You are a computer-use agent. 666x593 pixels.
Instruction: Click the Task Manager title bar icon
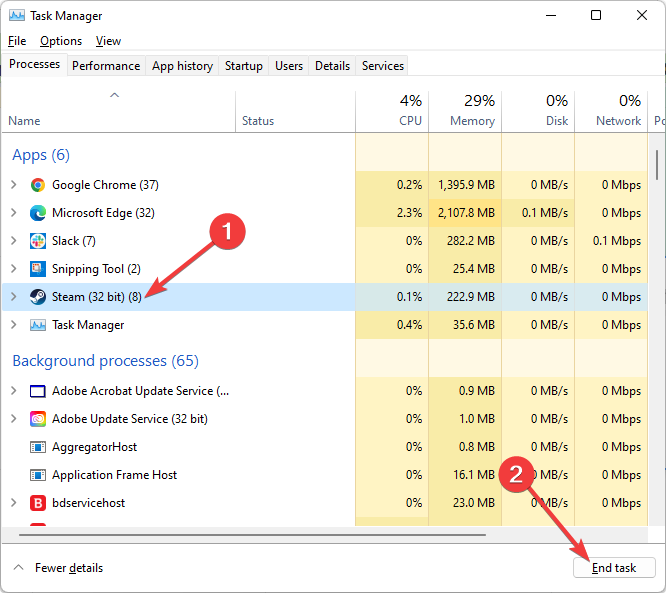pyautogui.click(x=17, y=16)
